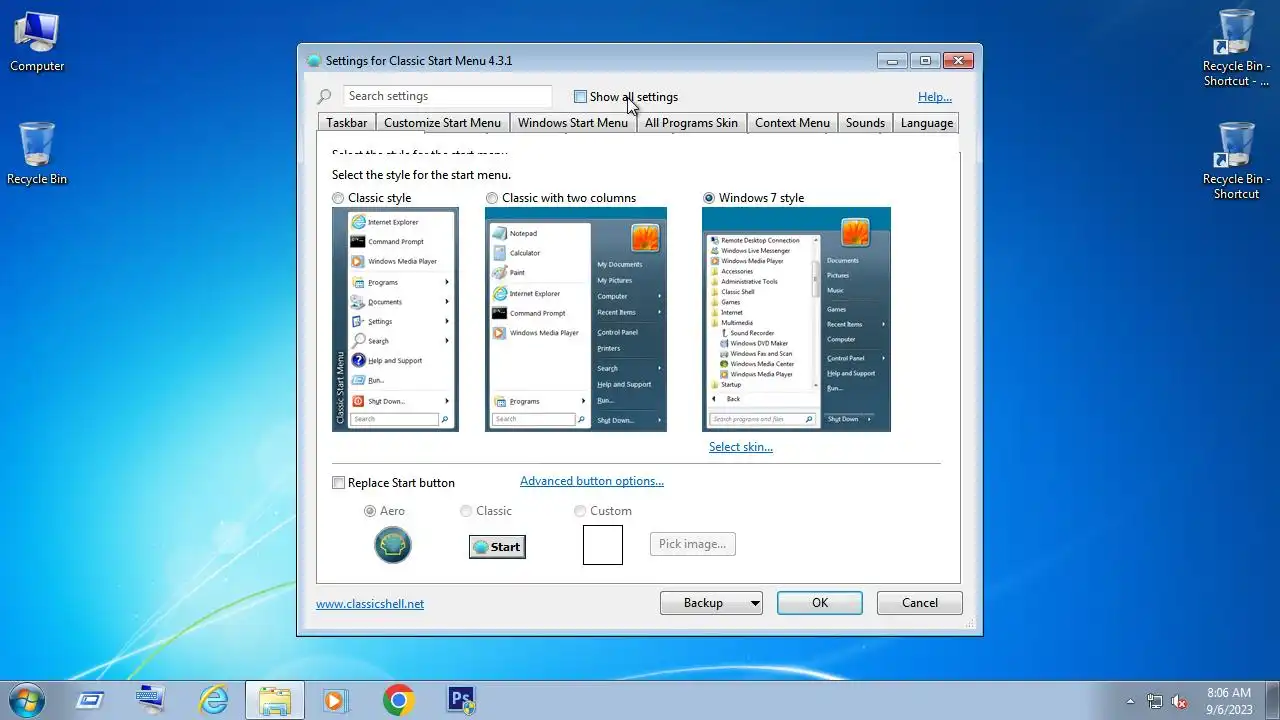Click the run-box taskbar icon beside Start
This screenshot has height=720, width=1280.
[x=90, y=700]
